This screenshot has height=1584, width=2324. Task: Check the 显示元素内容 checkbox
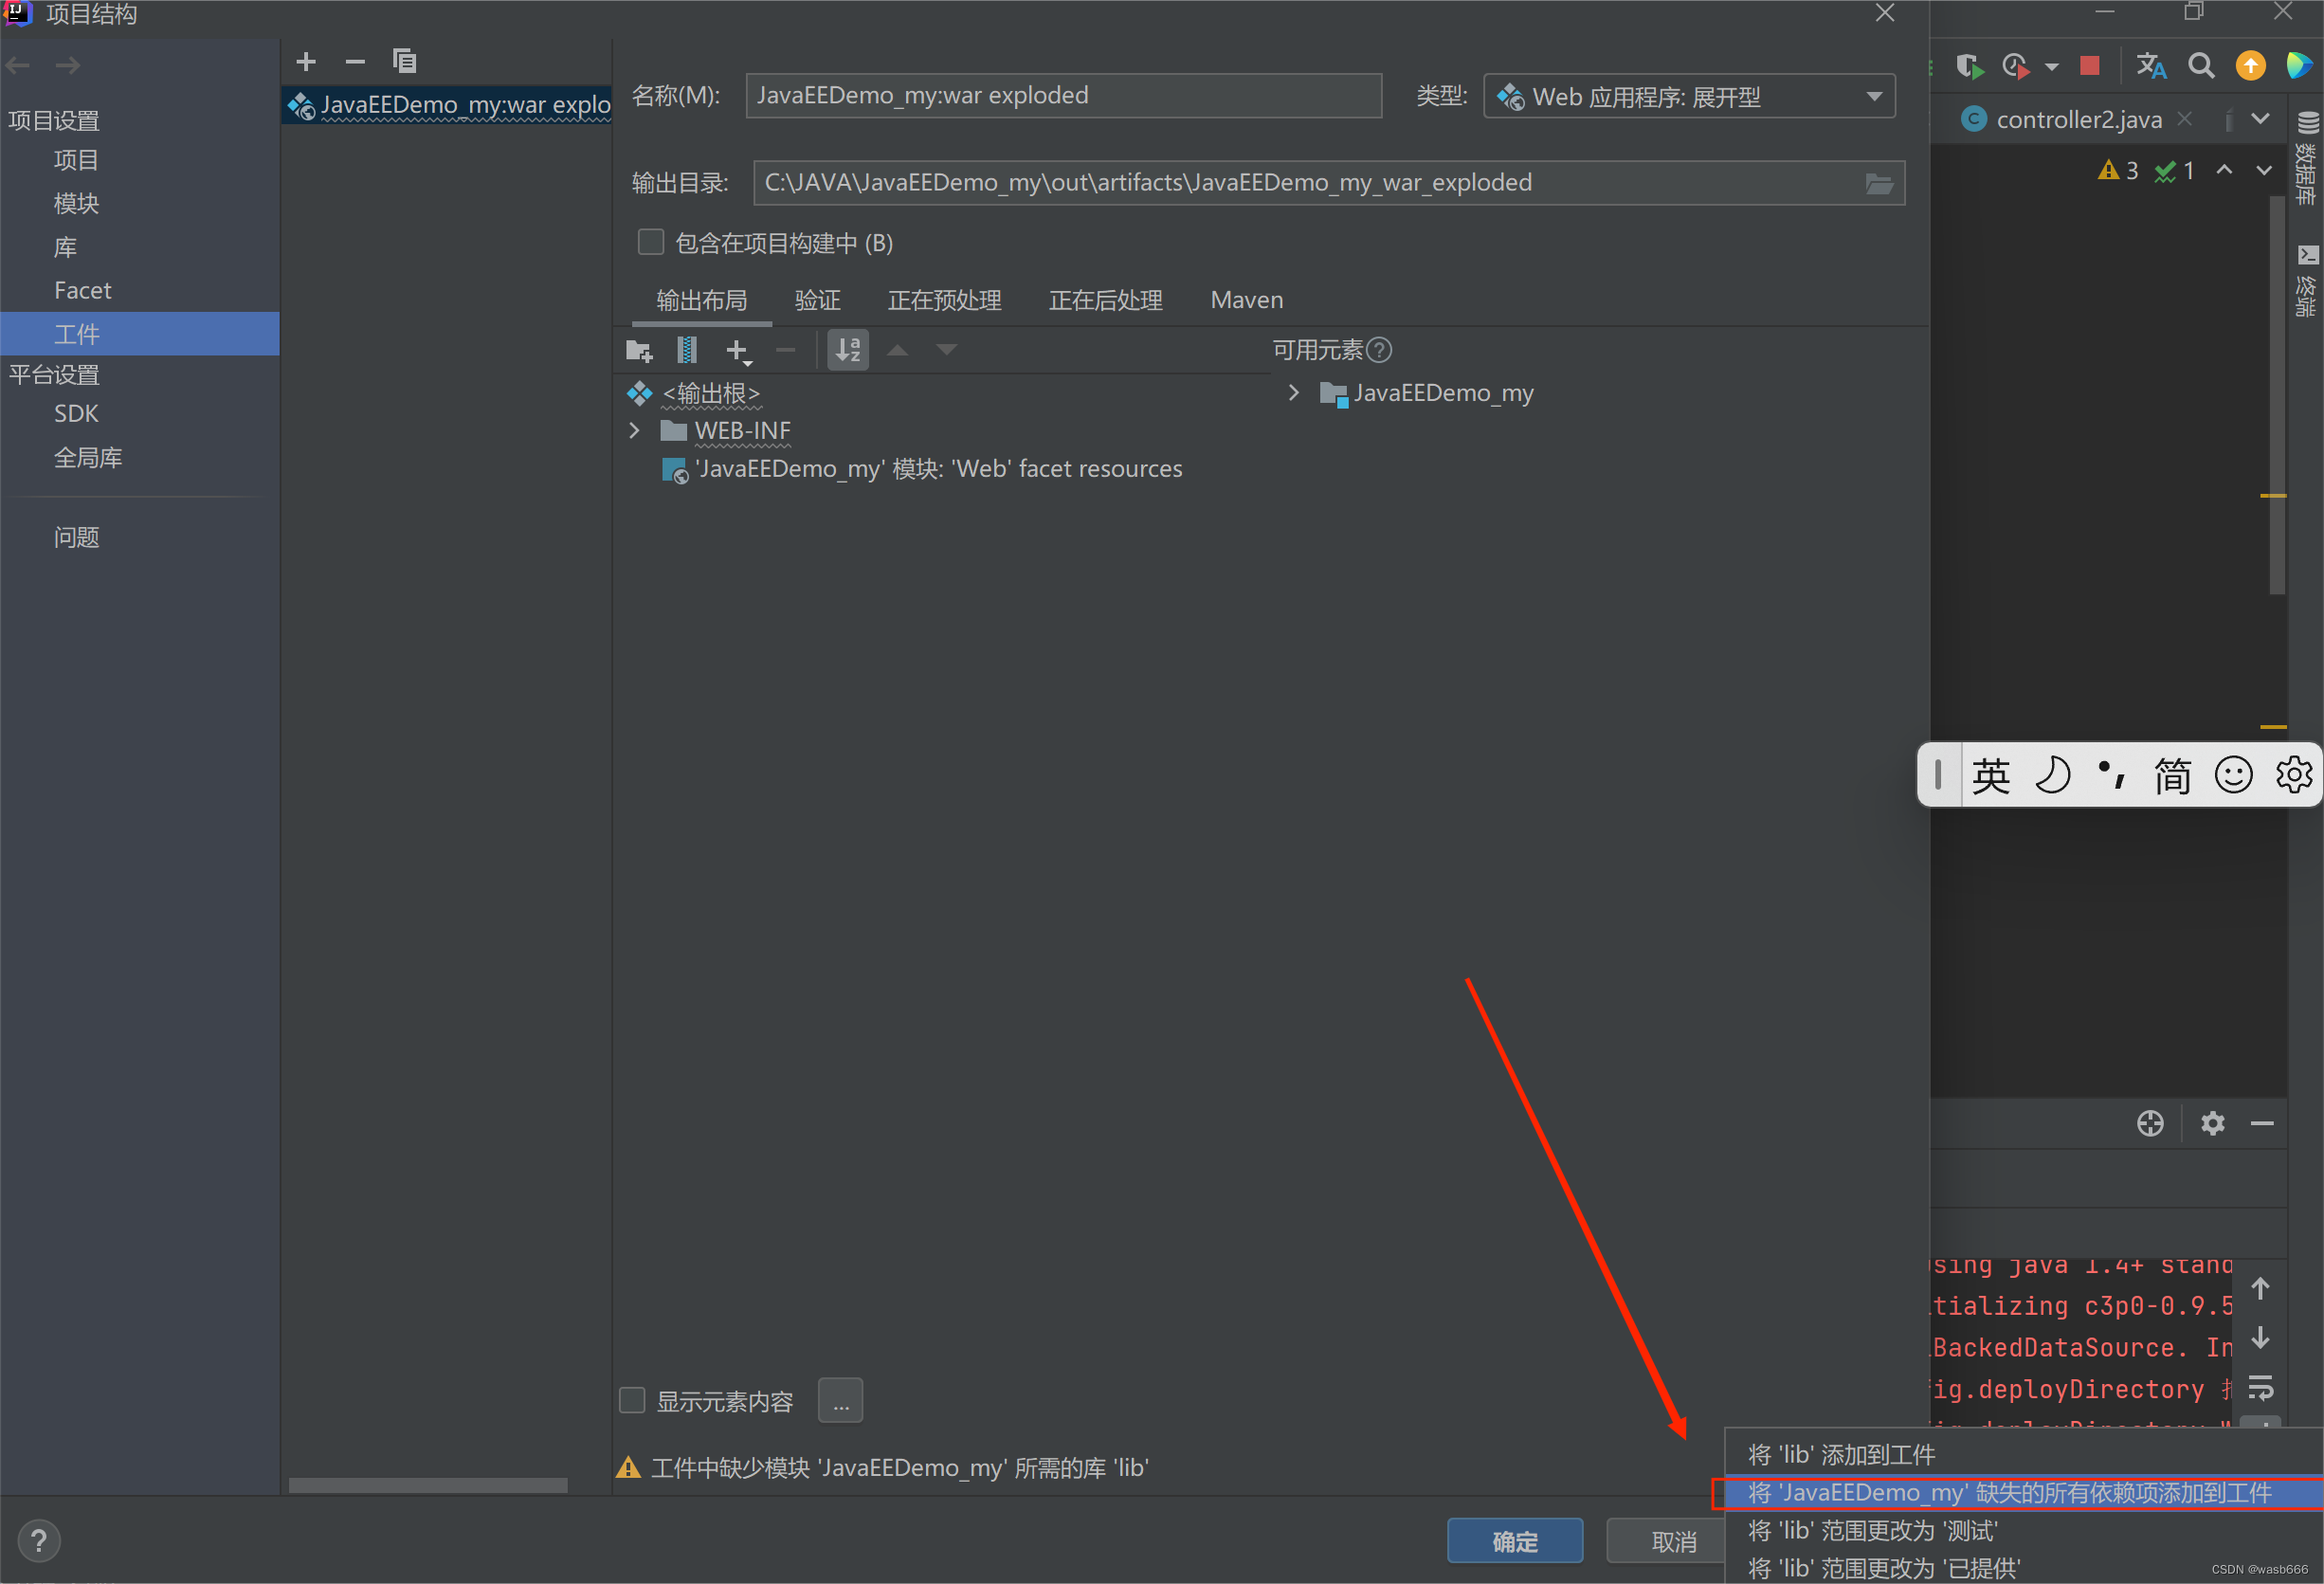[631, 1400]
